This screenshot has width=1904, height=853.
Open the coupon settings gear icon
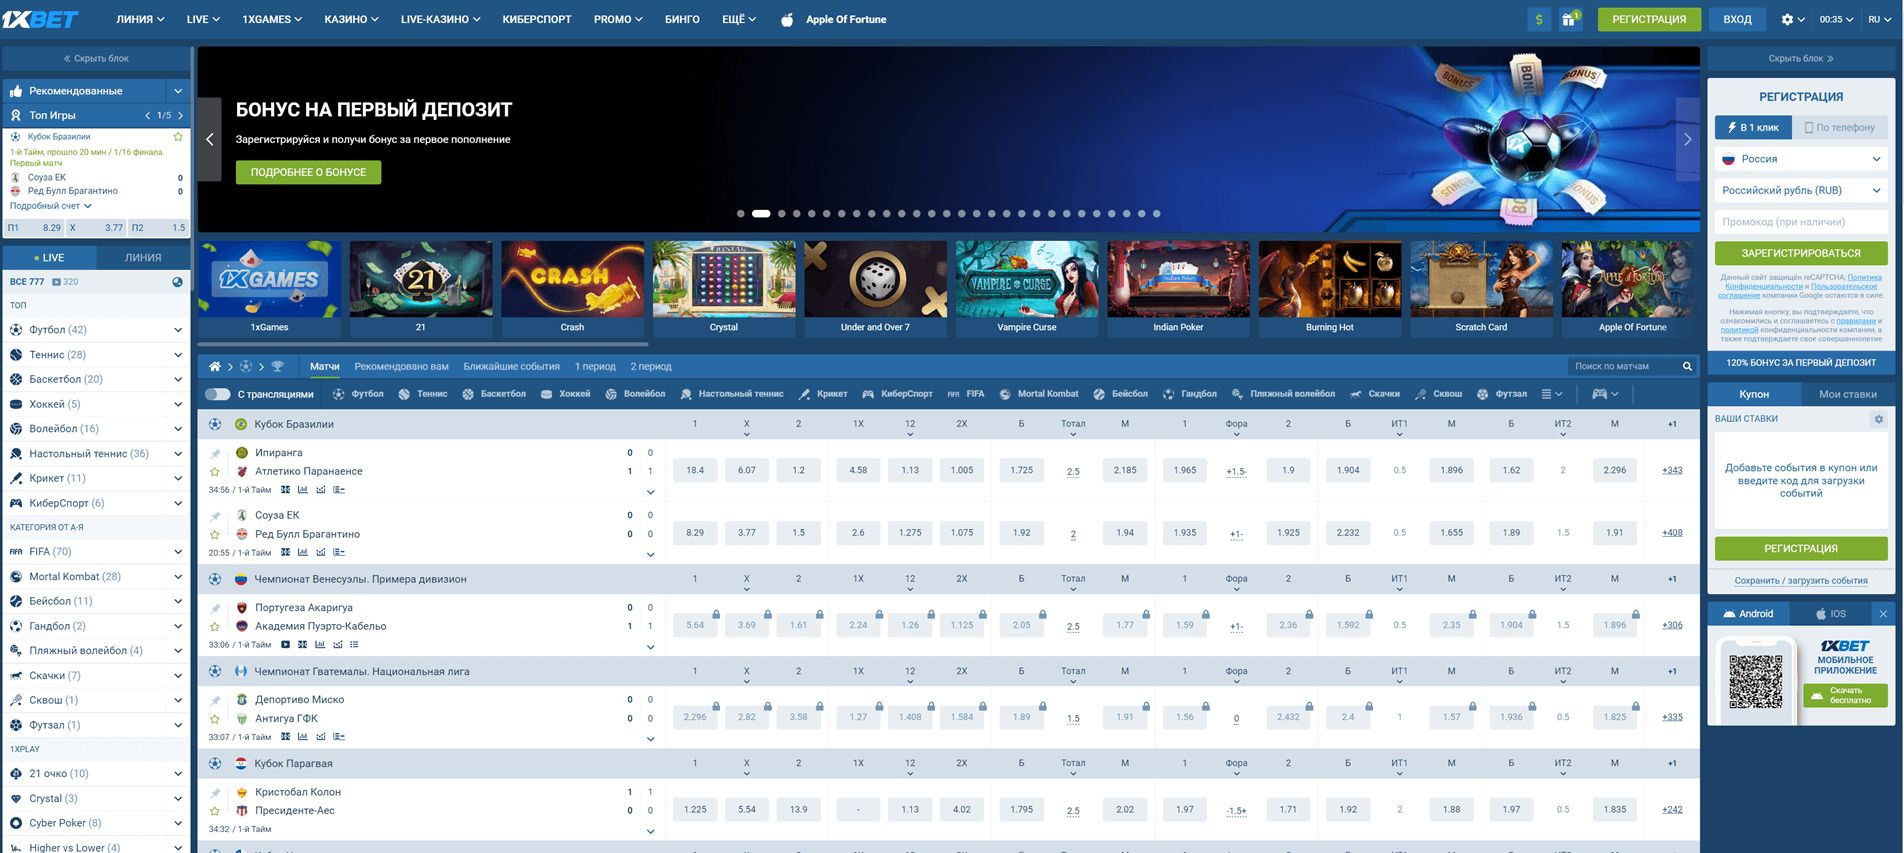coord(1878,419)
